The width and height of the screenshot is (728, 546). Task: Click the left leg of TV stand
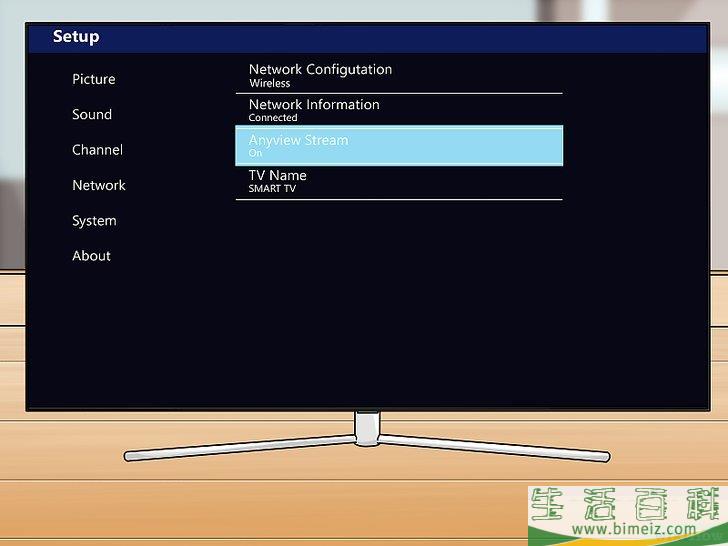240,447
